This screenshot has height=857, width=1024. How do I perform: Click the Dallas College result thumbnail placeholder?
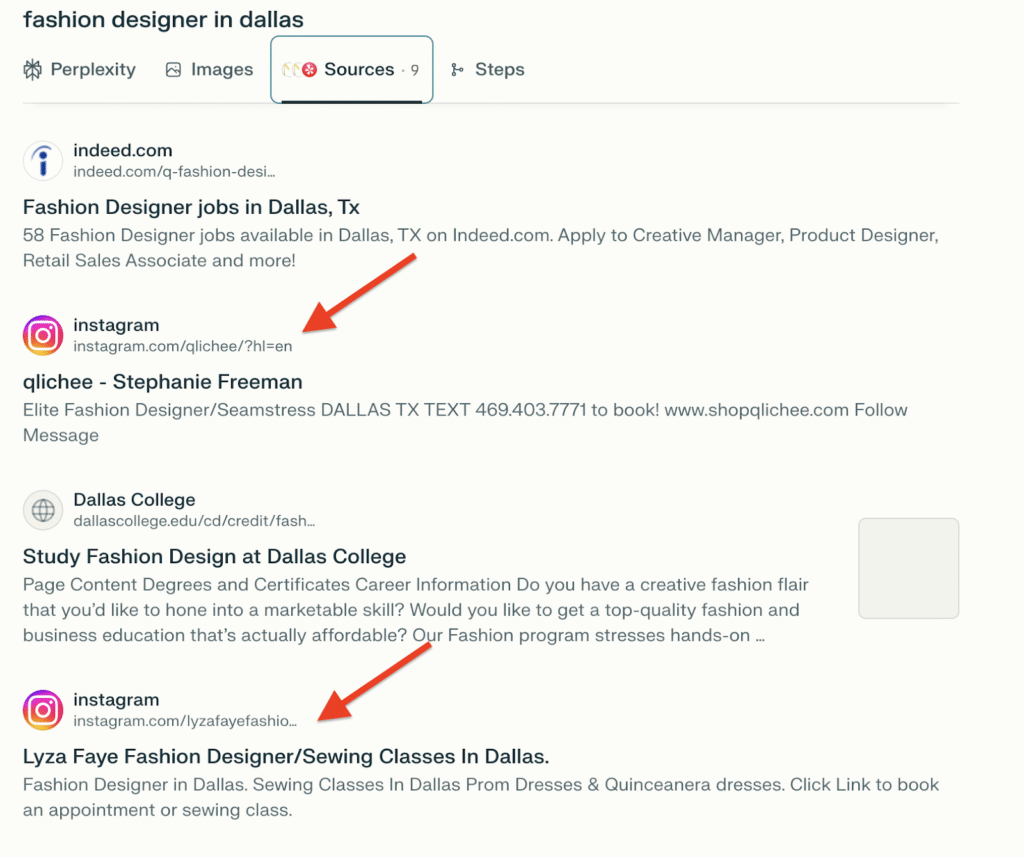(x=908, y=568)
